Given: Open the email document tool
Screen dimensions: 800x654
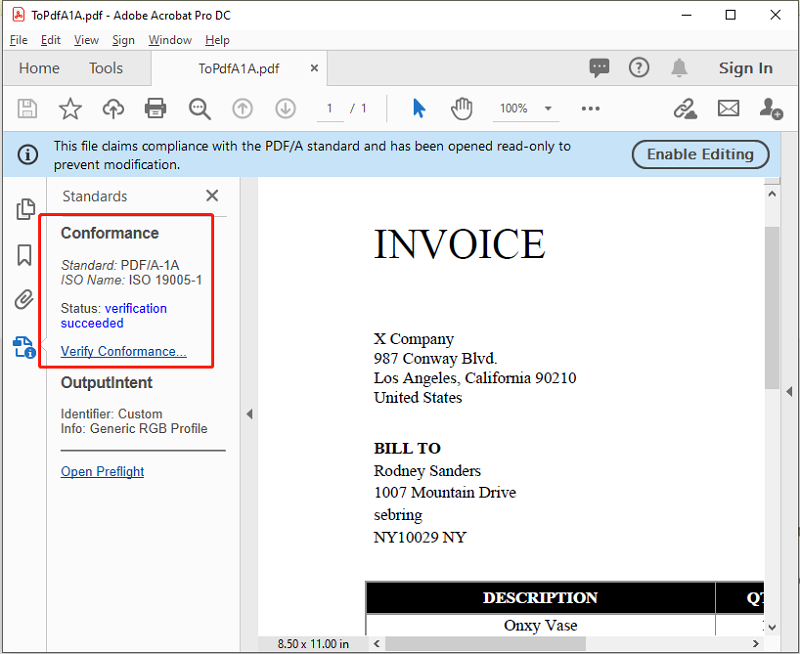Looking at the screenshot, I should [728, 108].
